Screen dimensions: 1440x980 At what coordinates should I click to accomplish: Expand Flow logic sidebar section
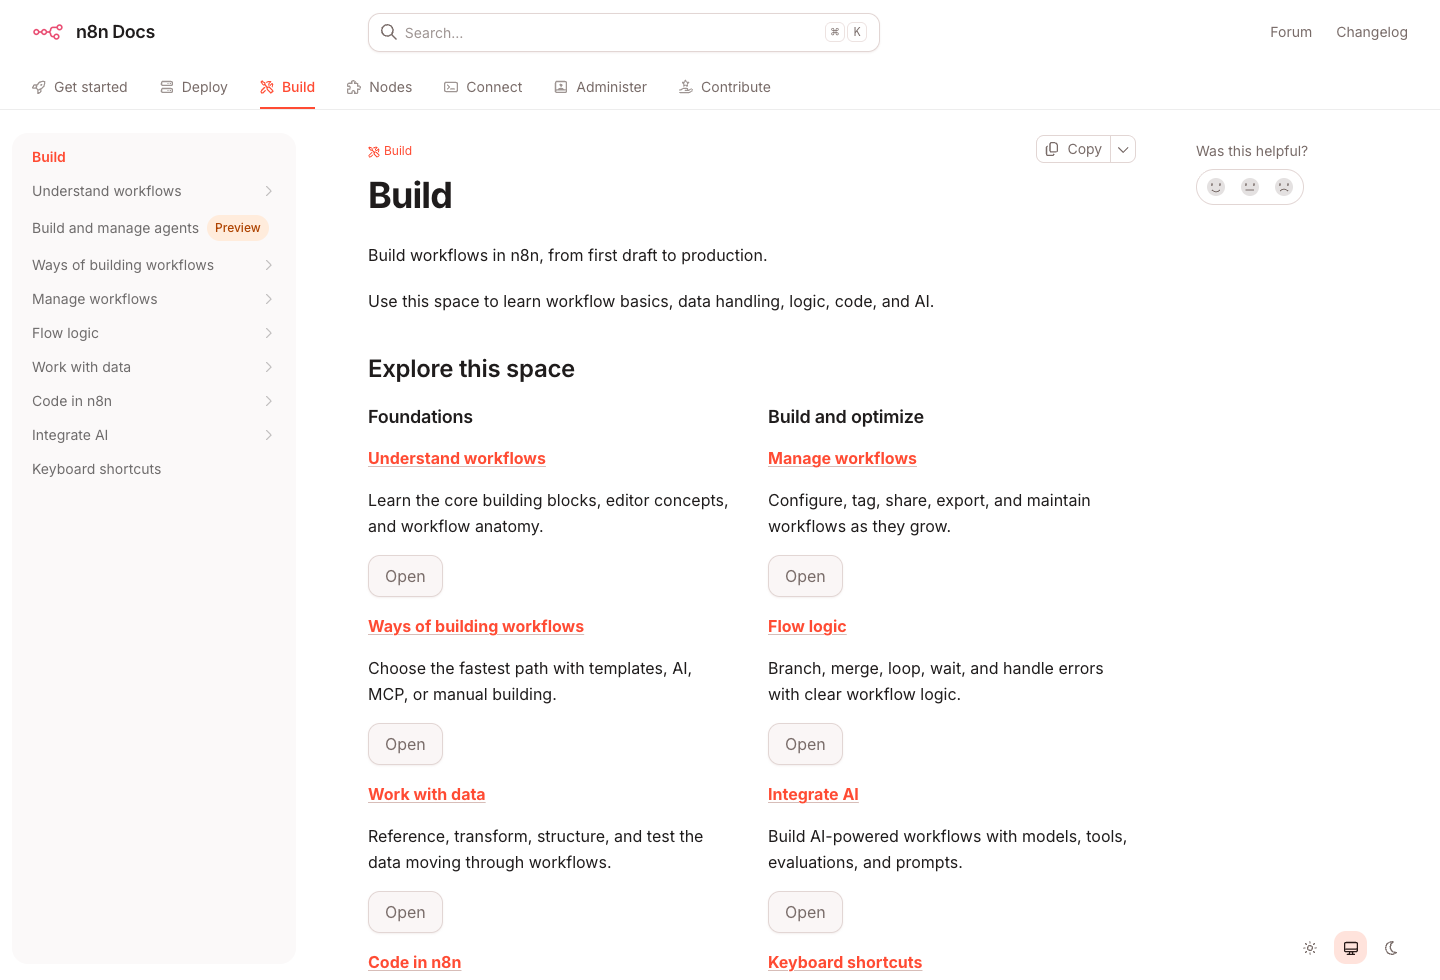click(x=269, y=333)
